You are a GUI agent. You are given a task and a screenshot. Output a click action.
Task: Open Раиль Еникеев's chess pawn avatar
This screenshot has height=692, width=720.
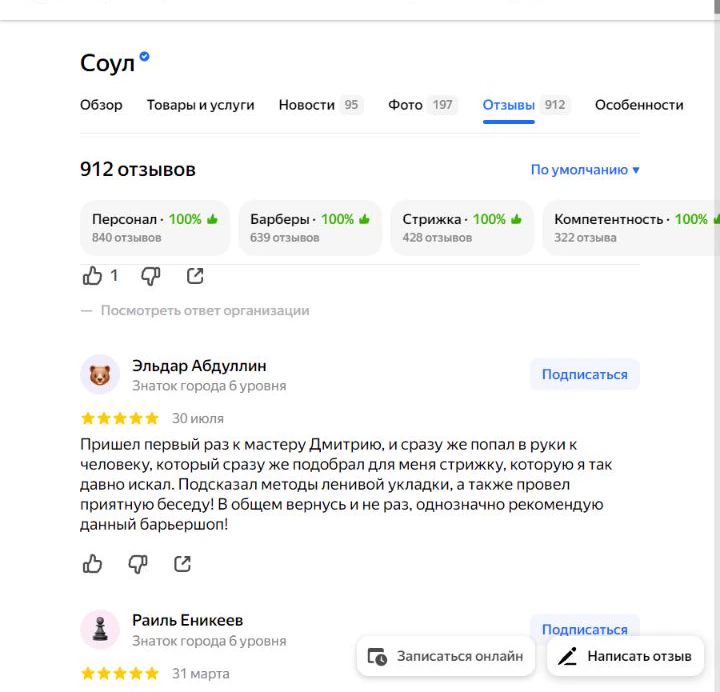pyautogui.click(x=100, y=629)
